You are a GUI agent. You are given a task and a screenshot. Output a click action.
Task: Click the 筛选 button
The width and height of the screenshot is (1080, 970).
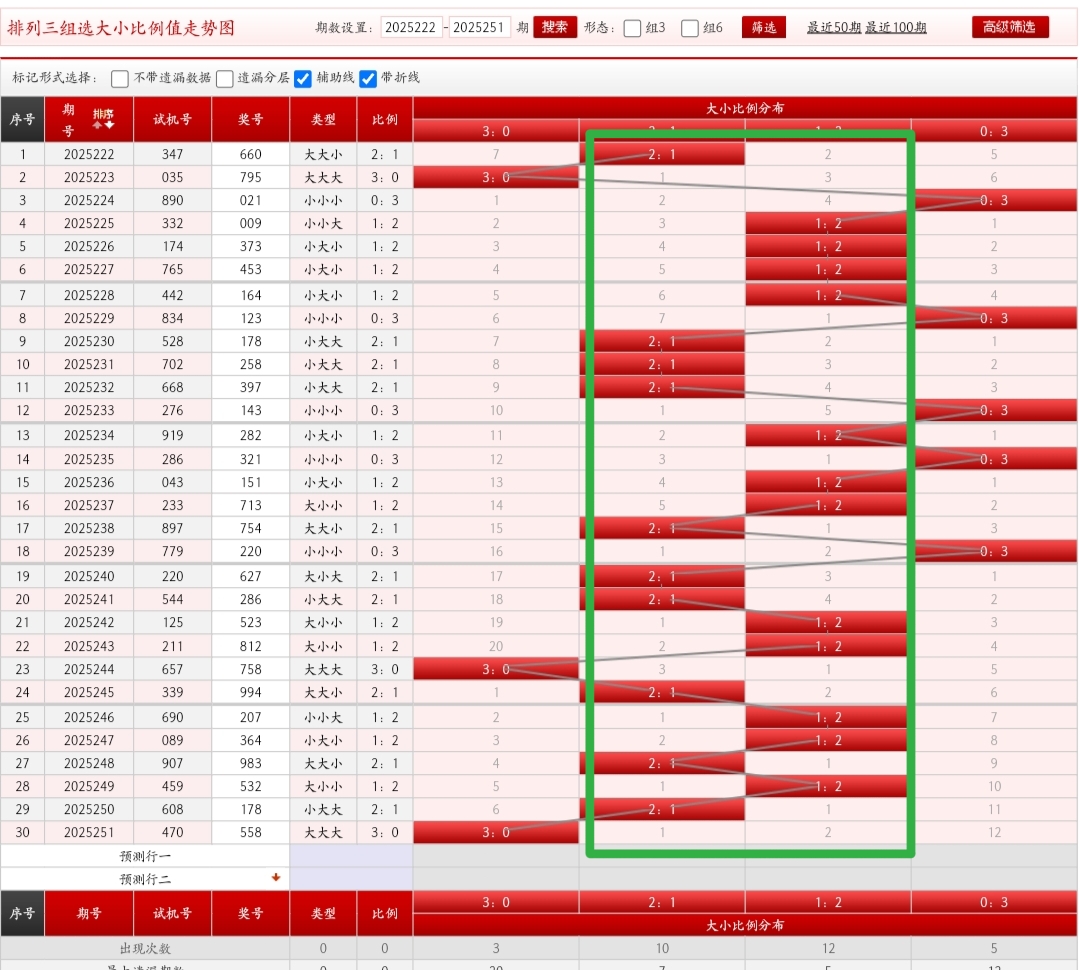[764, 27]
